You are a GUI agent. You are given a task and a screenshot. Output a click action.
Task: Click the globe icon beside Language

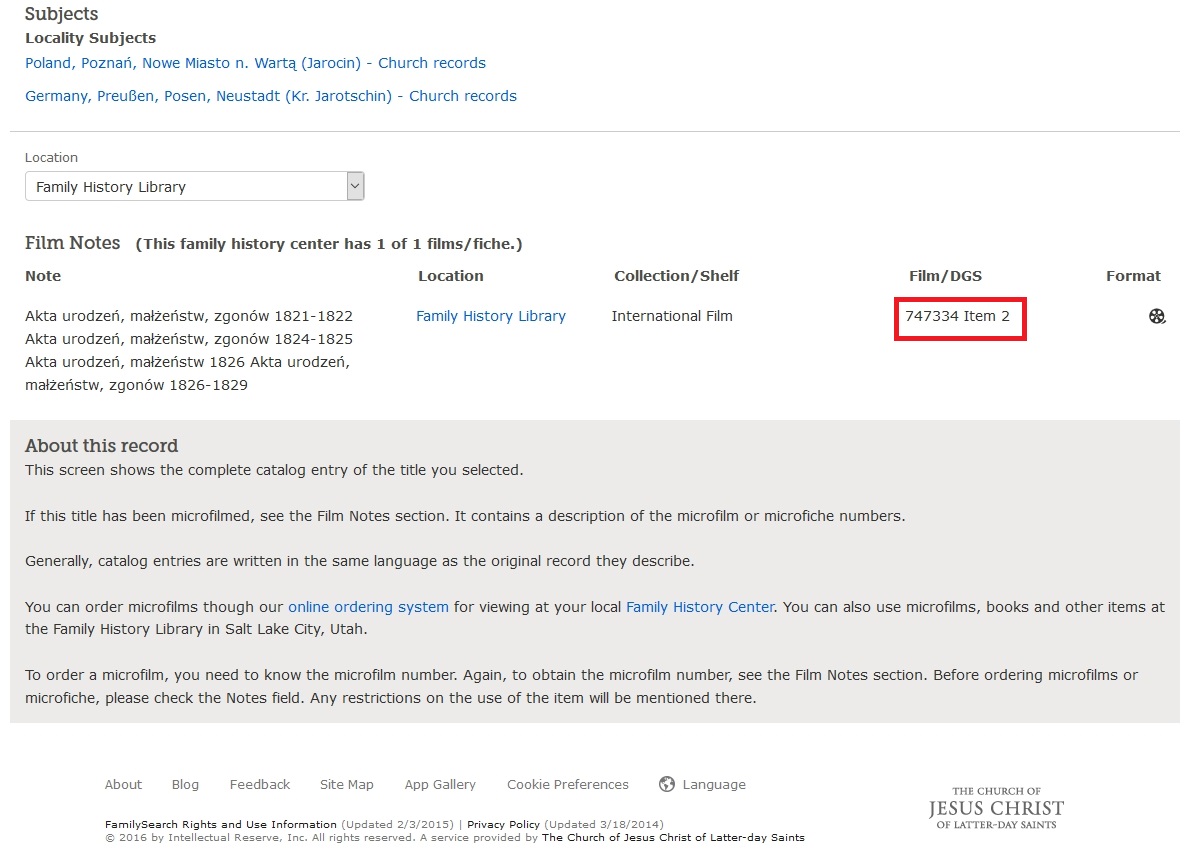click(667, 784)
